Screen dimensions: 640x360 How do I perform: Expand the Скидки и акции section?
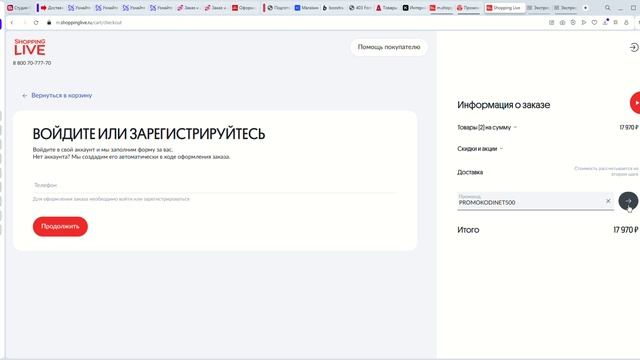click(480, 149)
